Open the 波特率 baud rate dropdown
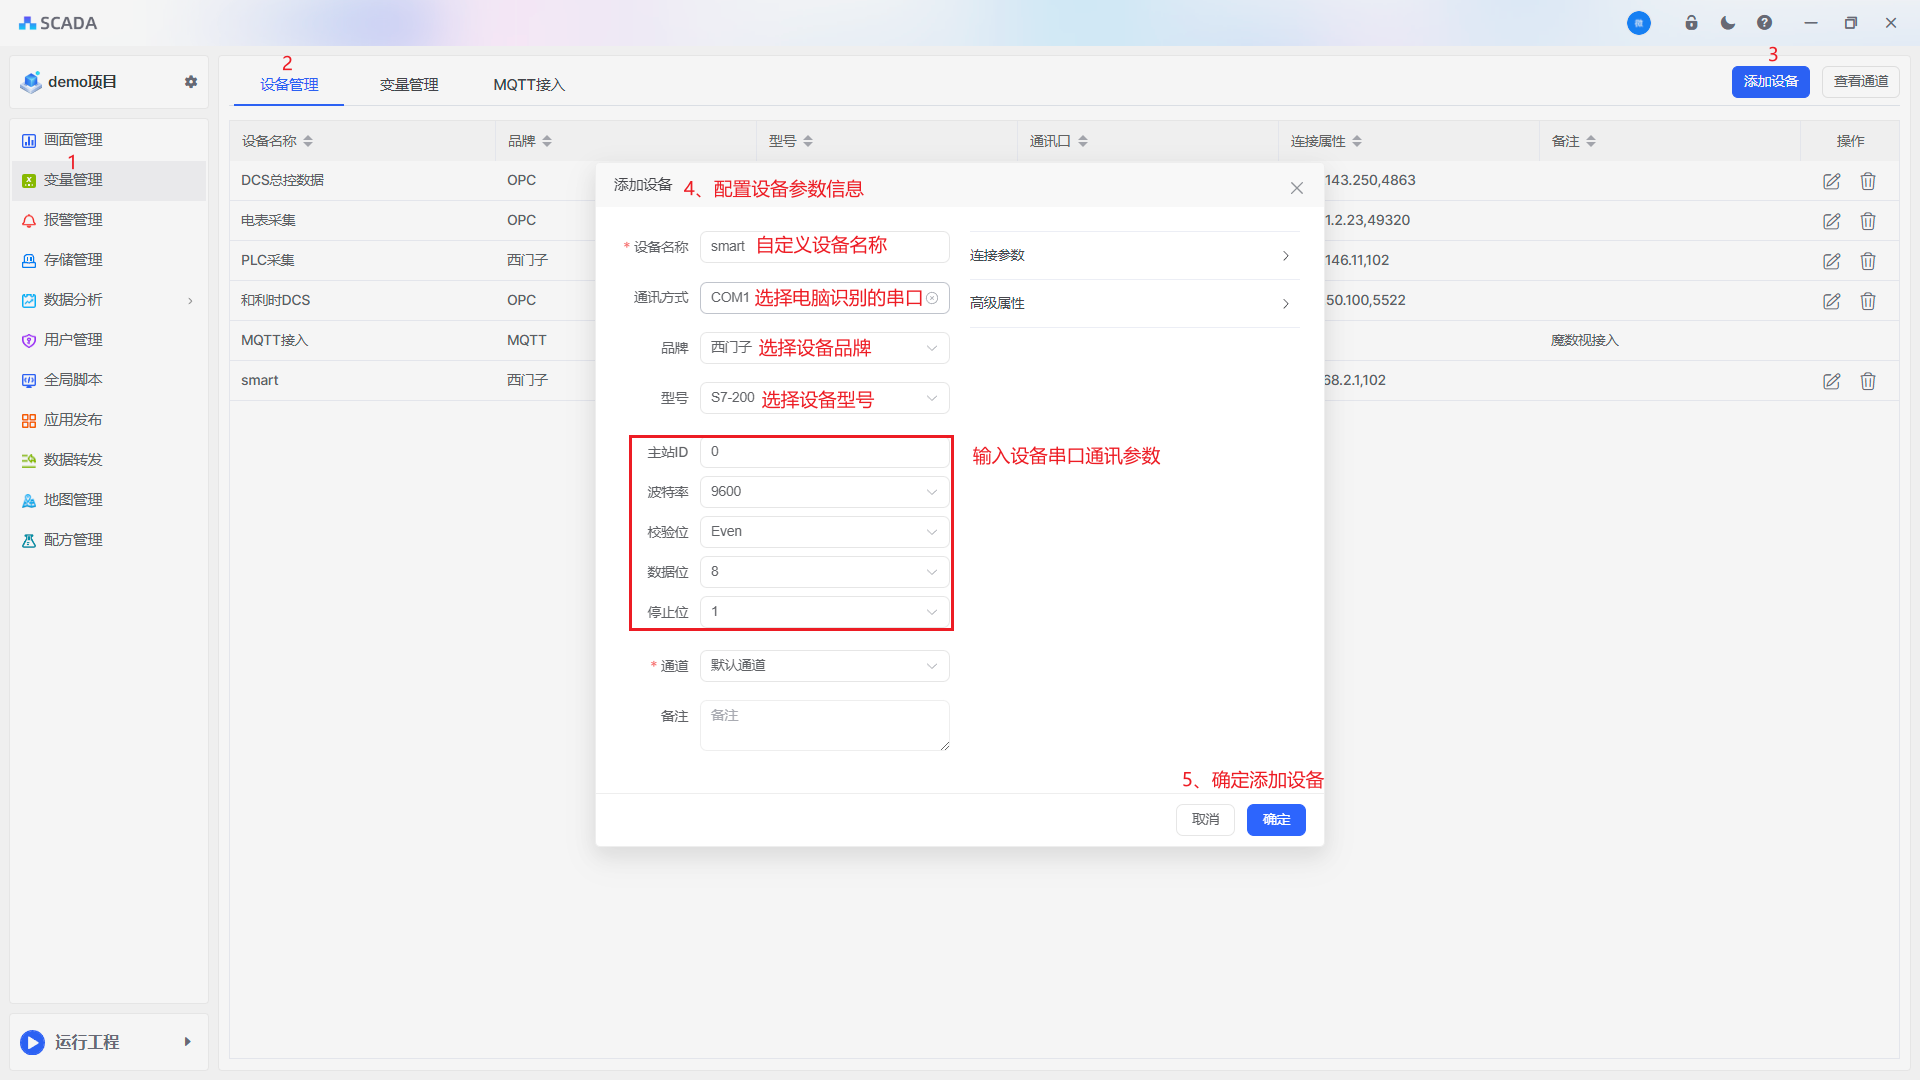Screen dimensions: 1920x1080 pos(824,492)
